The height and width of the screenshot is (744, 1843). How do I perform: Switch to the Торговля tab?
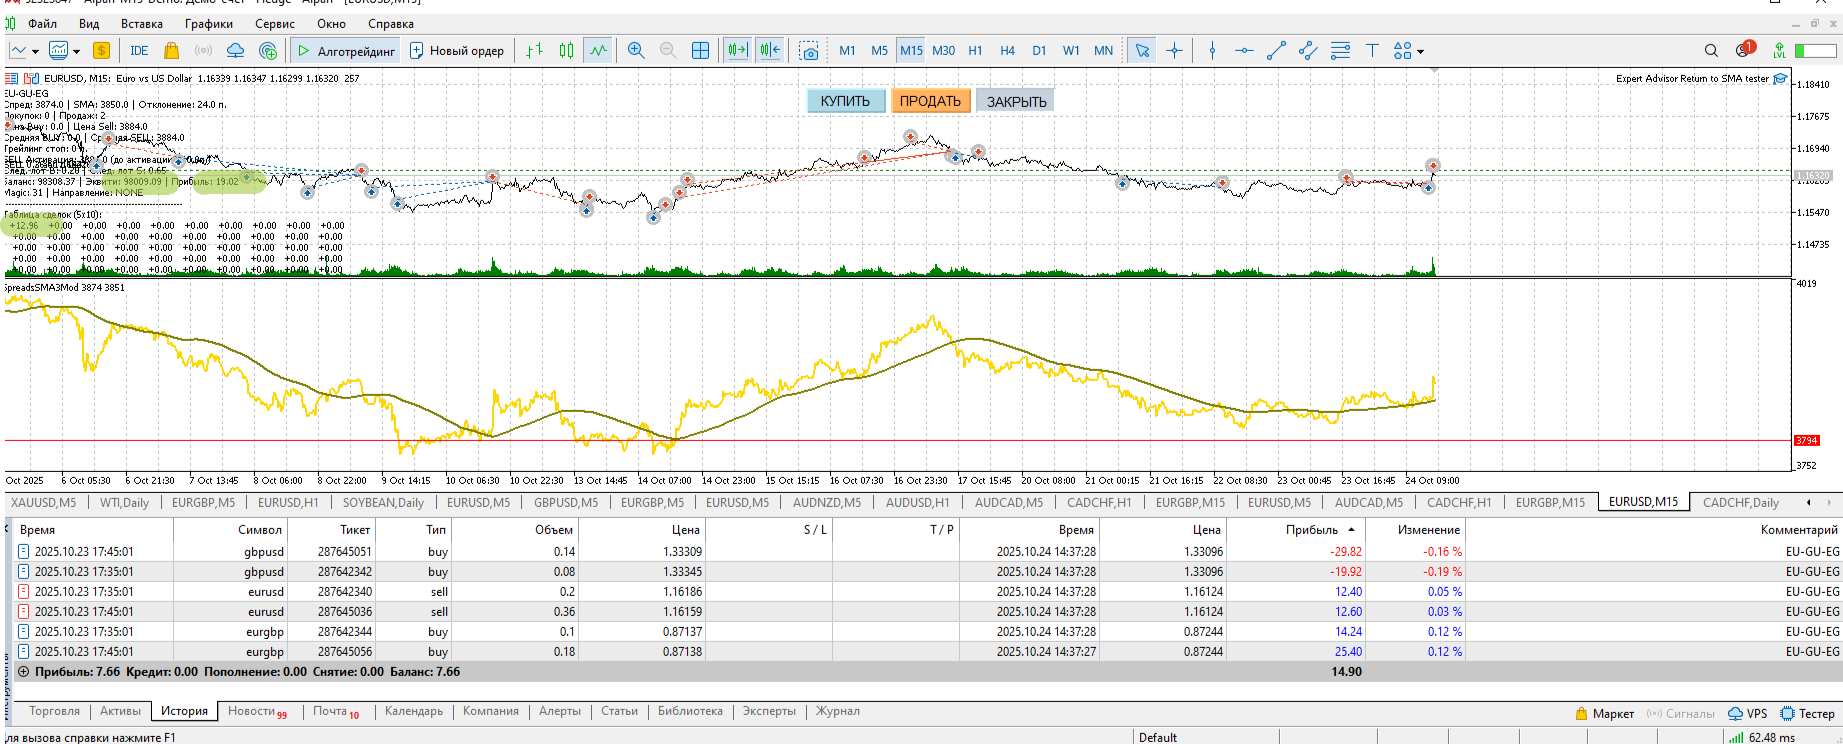(x=54, y=711)
